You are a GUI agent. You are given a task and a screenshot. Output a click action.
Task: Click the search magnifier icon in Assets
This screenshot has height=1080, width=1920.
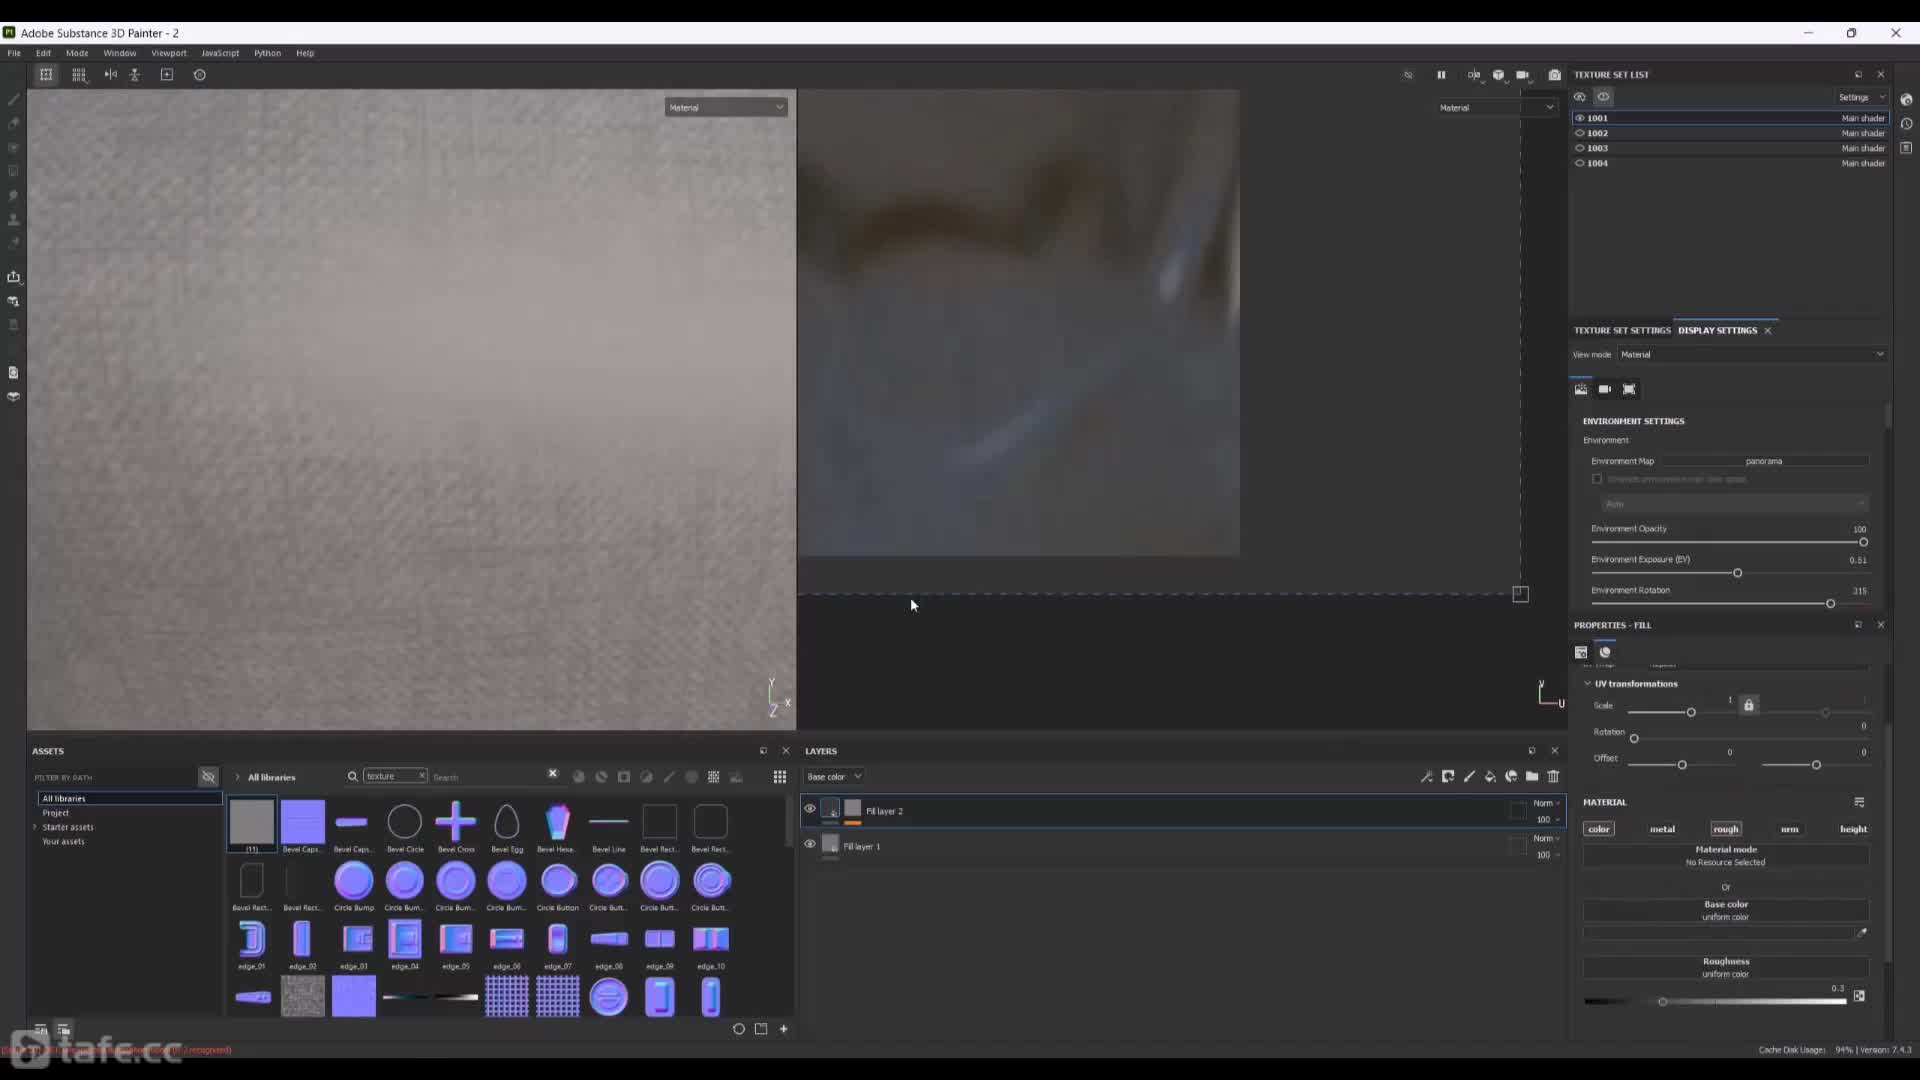click(352, 777)
